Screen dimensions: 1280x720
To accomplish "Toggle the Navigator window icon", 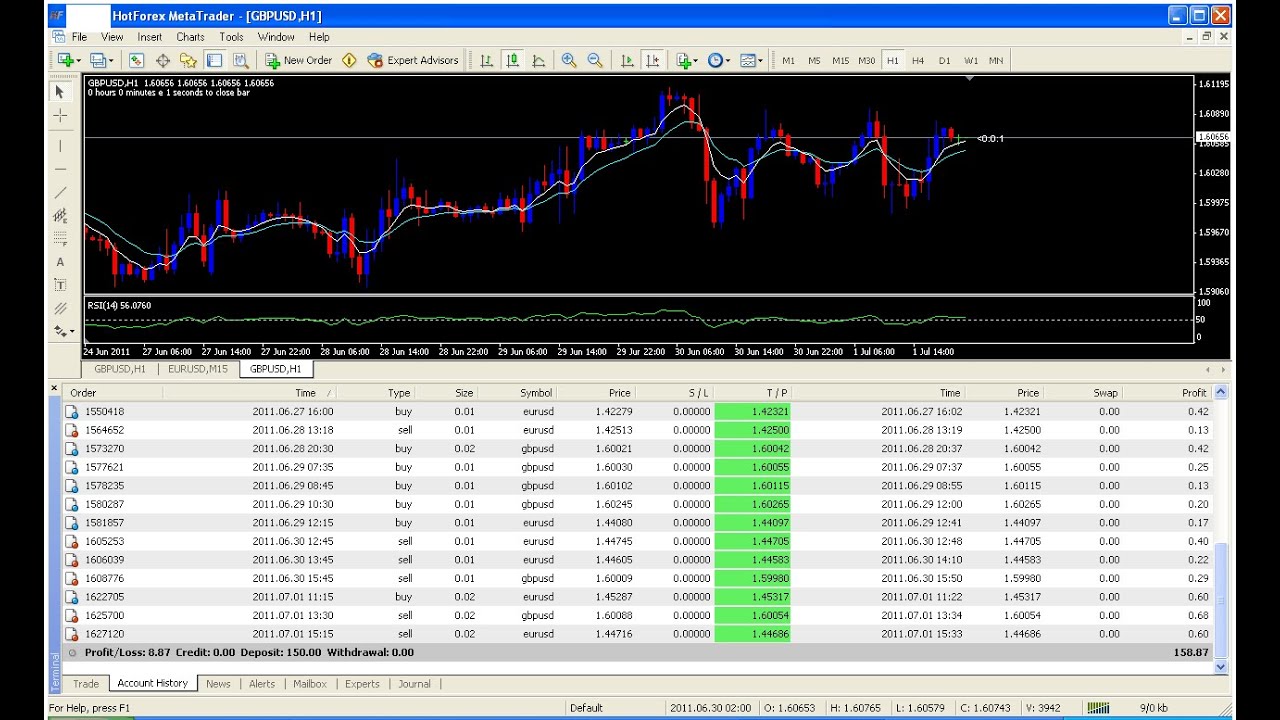I will click(x=188, y=60).
